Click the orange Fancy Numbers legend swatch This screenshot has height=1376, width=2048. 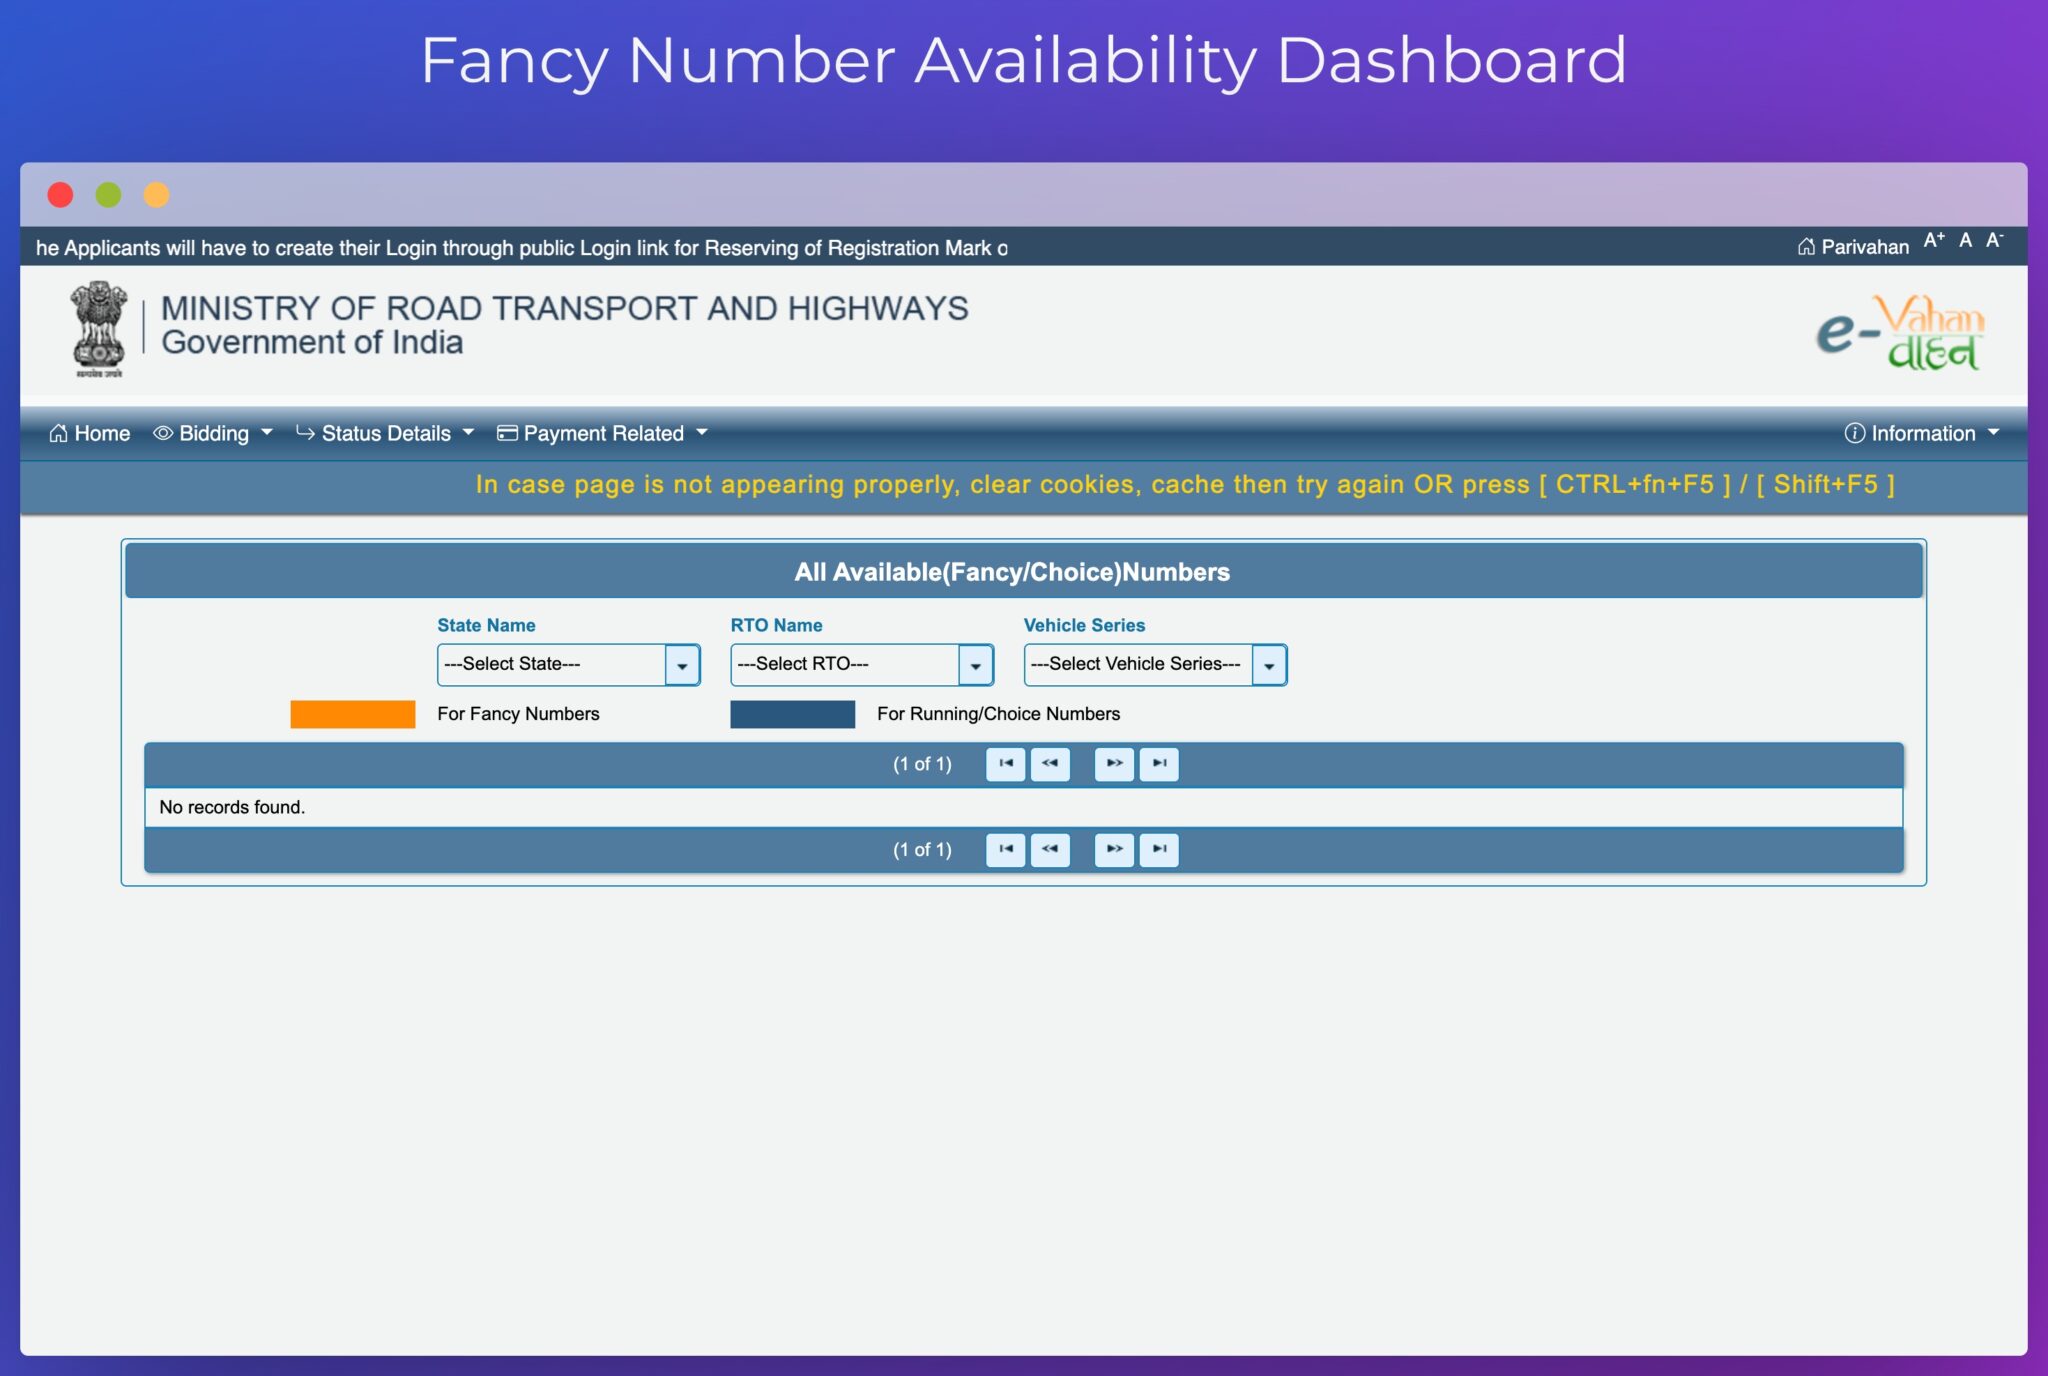coord(352,714)
